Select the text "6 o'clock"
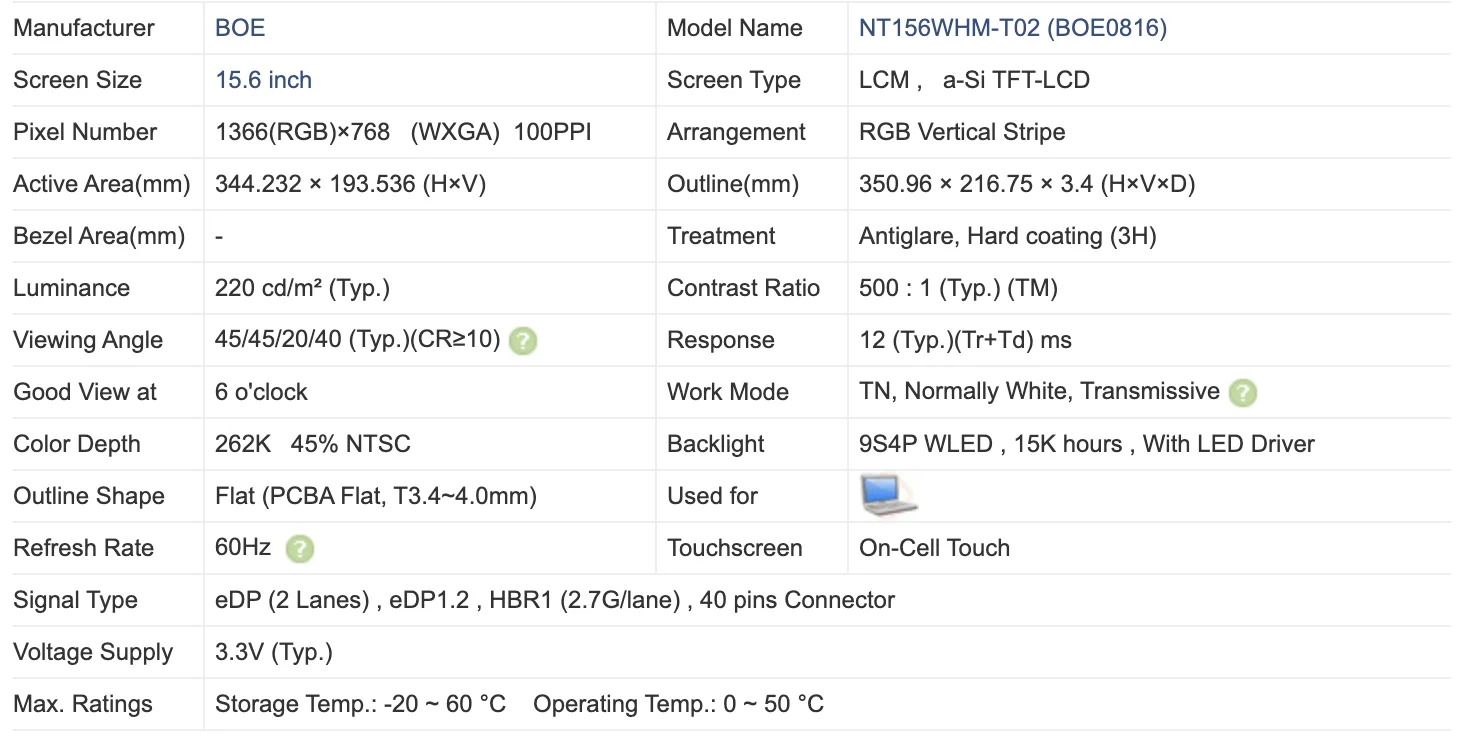The height and width of the screenshot is (736, 1460). (x=261, y=392)
